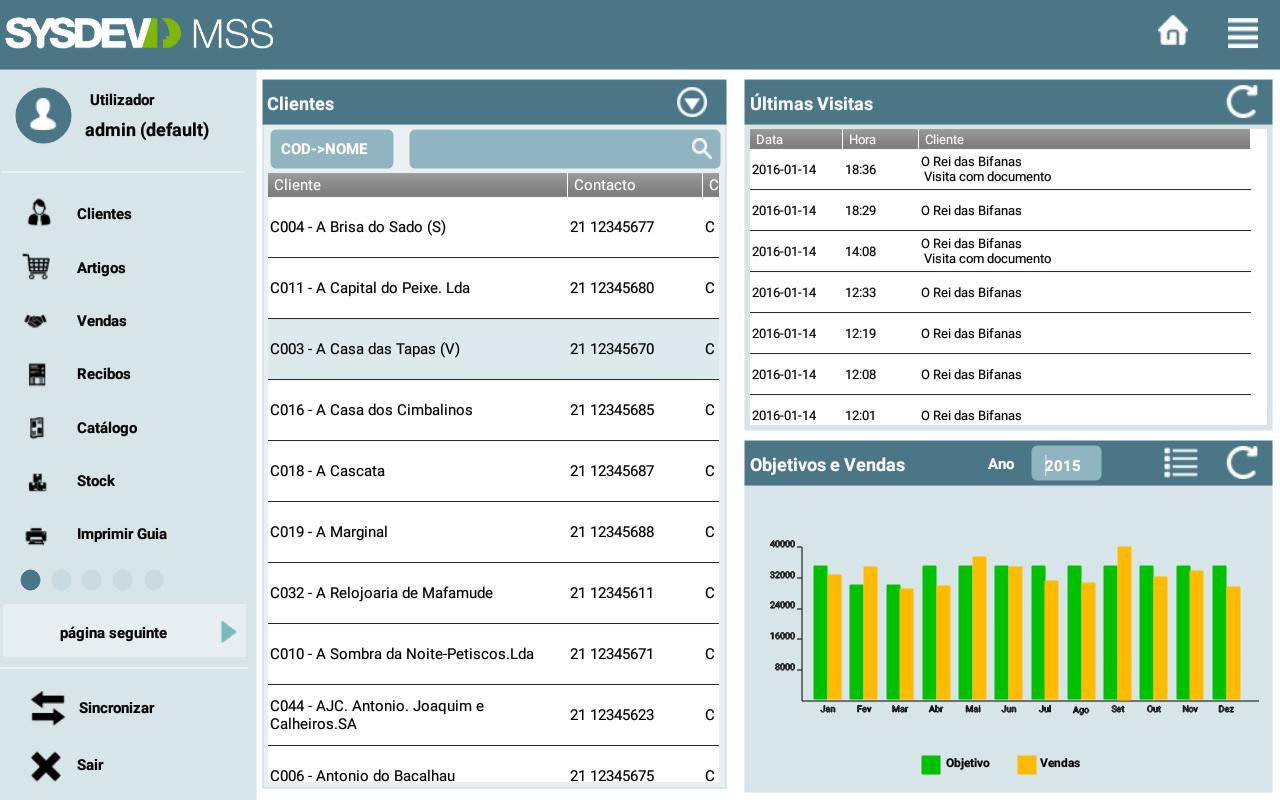Screen dimensions: 1280x800
Task: Click the Artigos shopping cart icon
Action: 37,267
